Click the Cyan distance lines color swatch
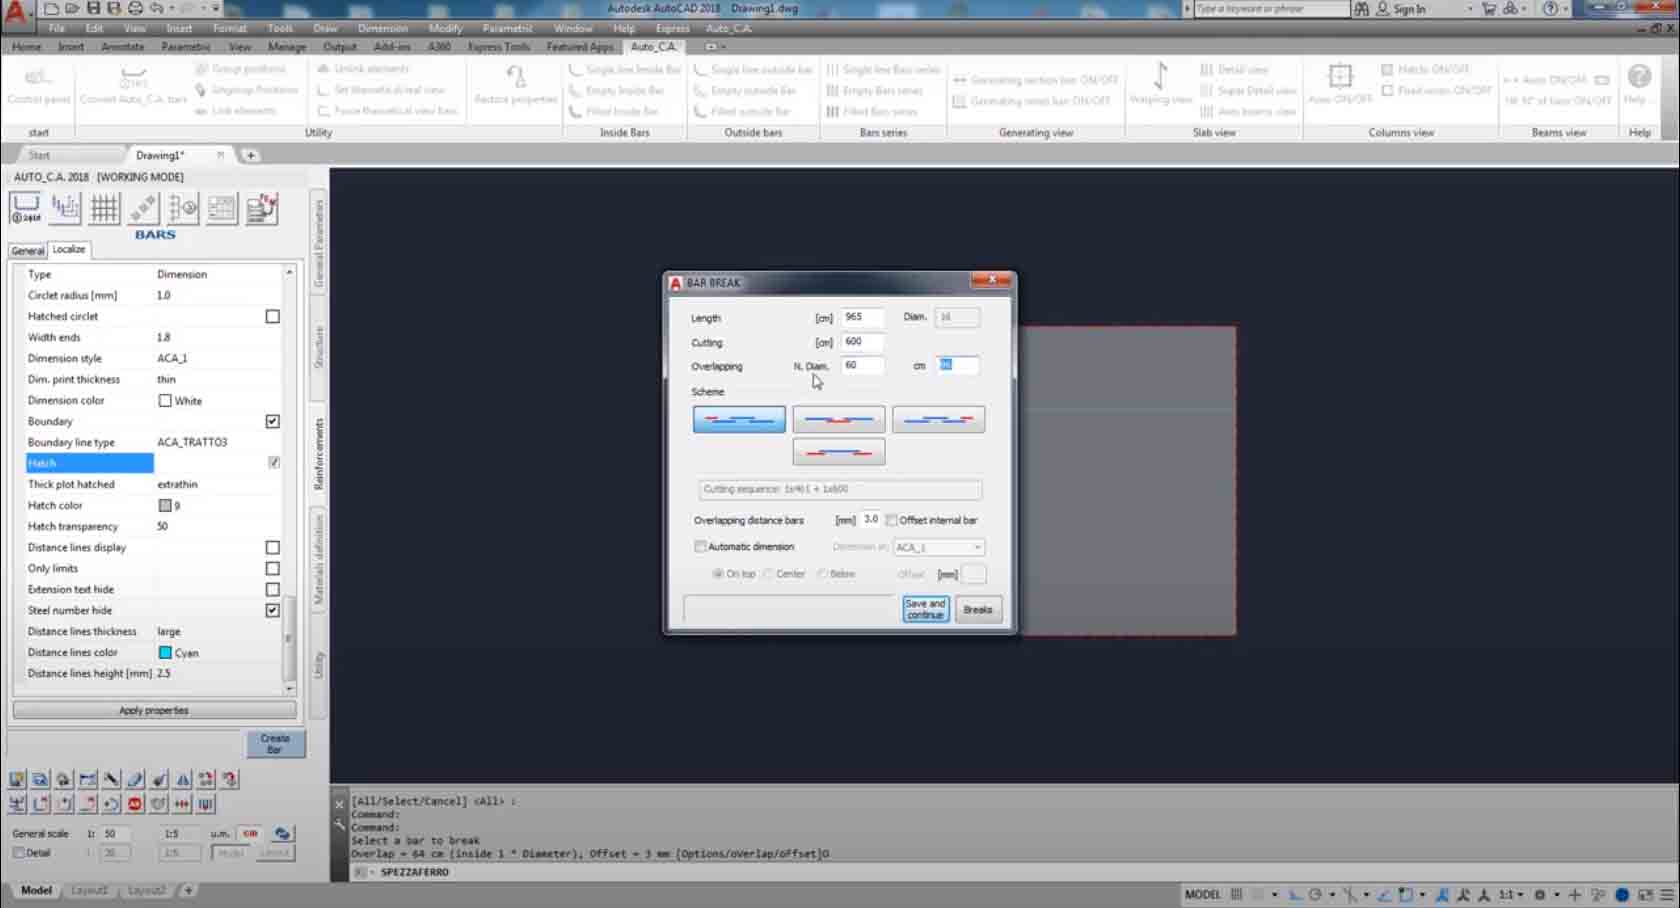The height and width of the screenshot is (908, 1680). (165, 652)
